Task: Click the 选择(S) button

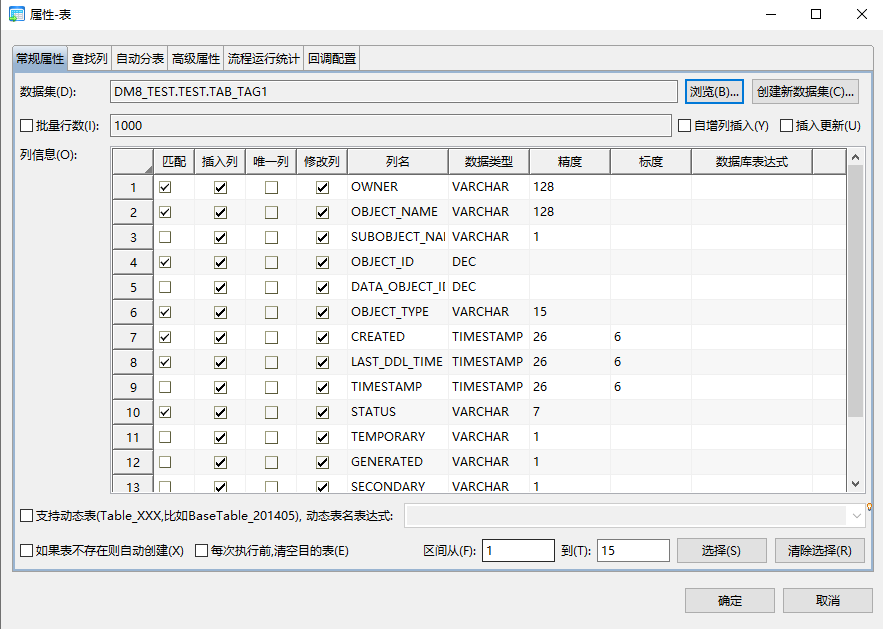Action: (721, 551)
